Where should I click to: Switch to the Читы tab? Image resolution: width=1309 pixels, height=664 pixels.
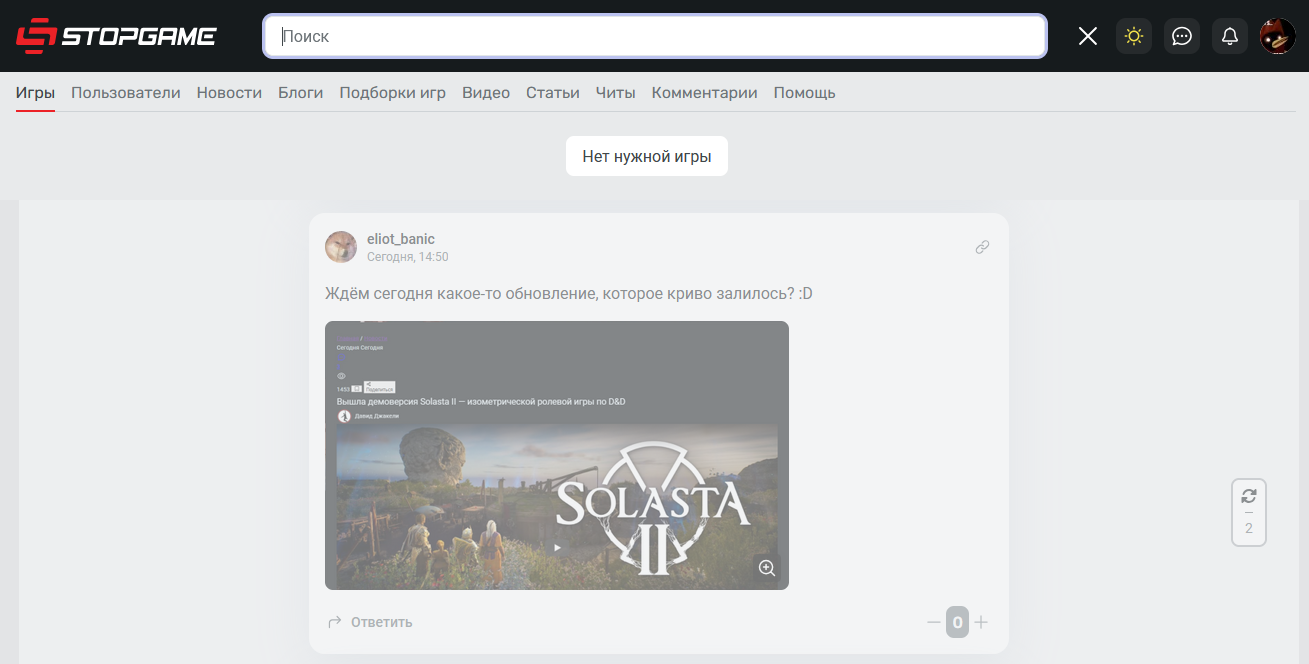coord(616,93)
